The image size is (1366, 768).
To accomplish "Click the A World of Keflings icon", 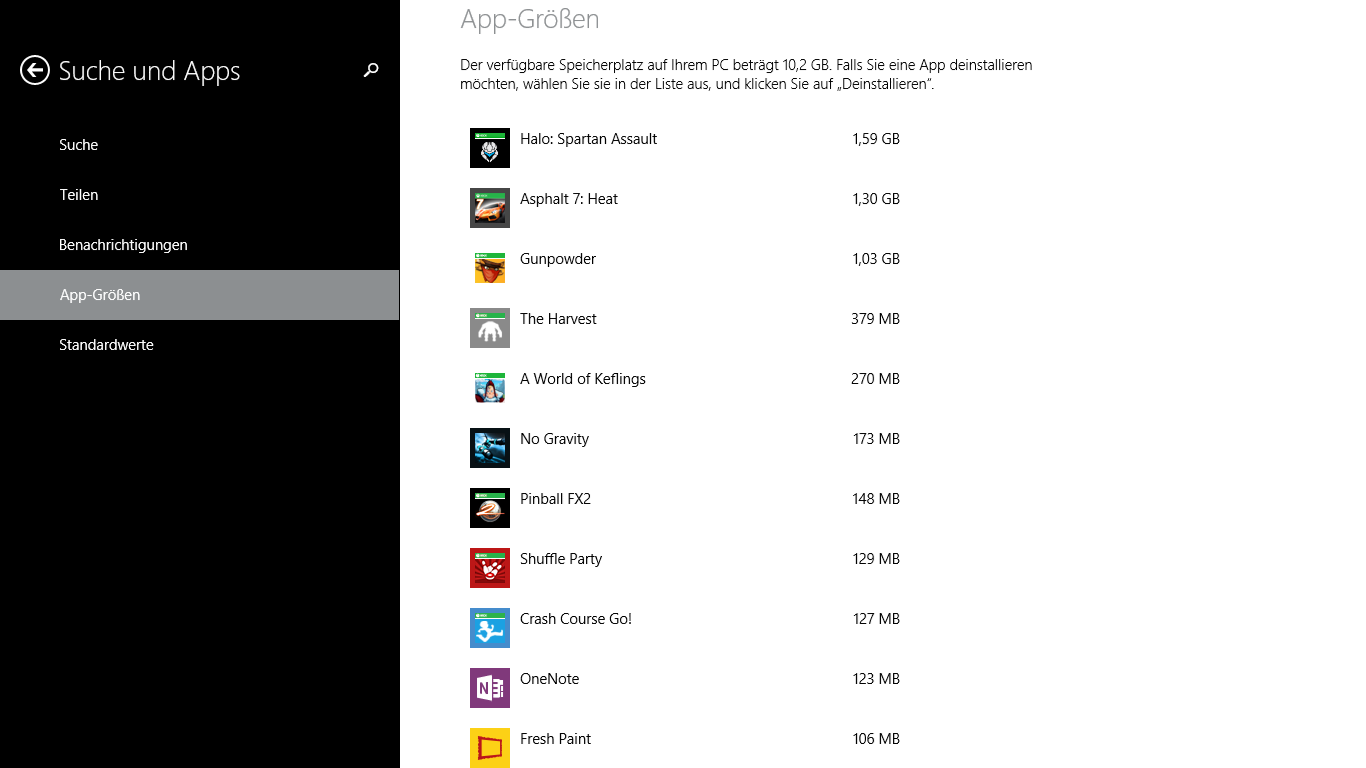I will (x=490, y=388).
